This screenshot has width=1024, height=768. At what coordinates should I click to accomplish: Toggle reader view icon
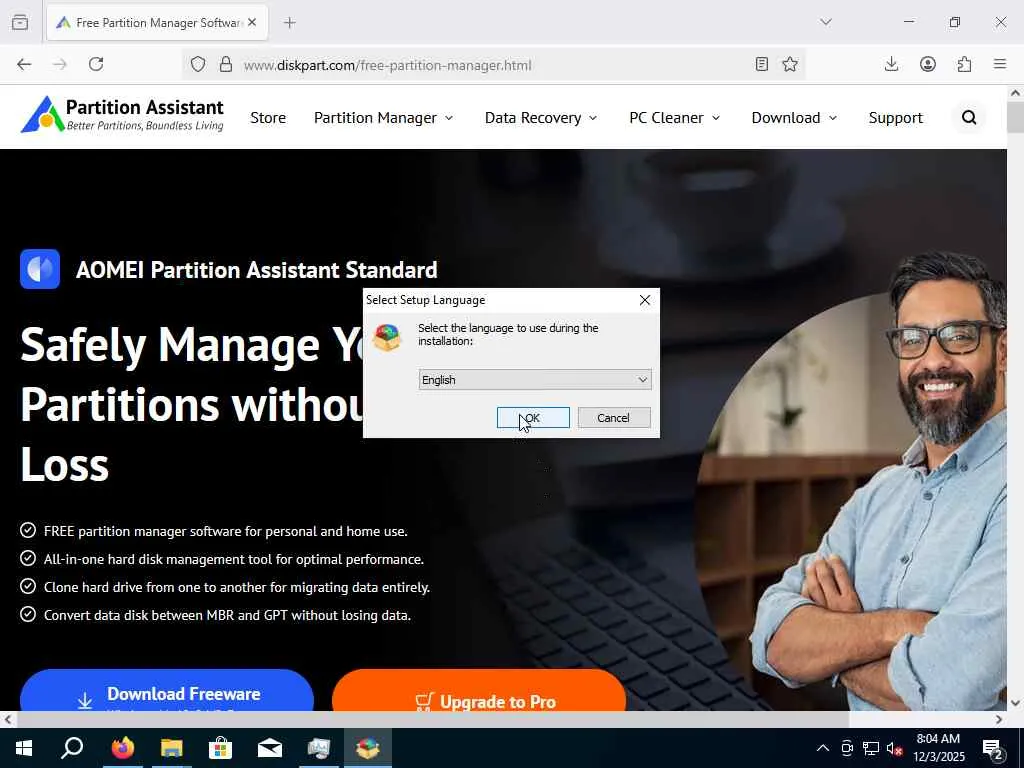coord(761,64)
